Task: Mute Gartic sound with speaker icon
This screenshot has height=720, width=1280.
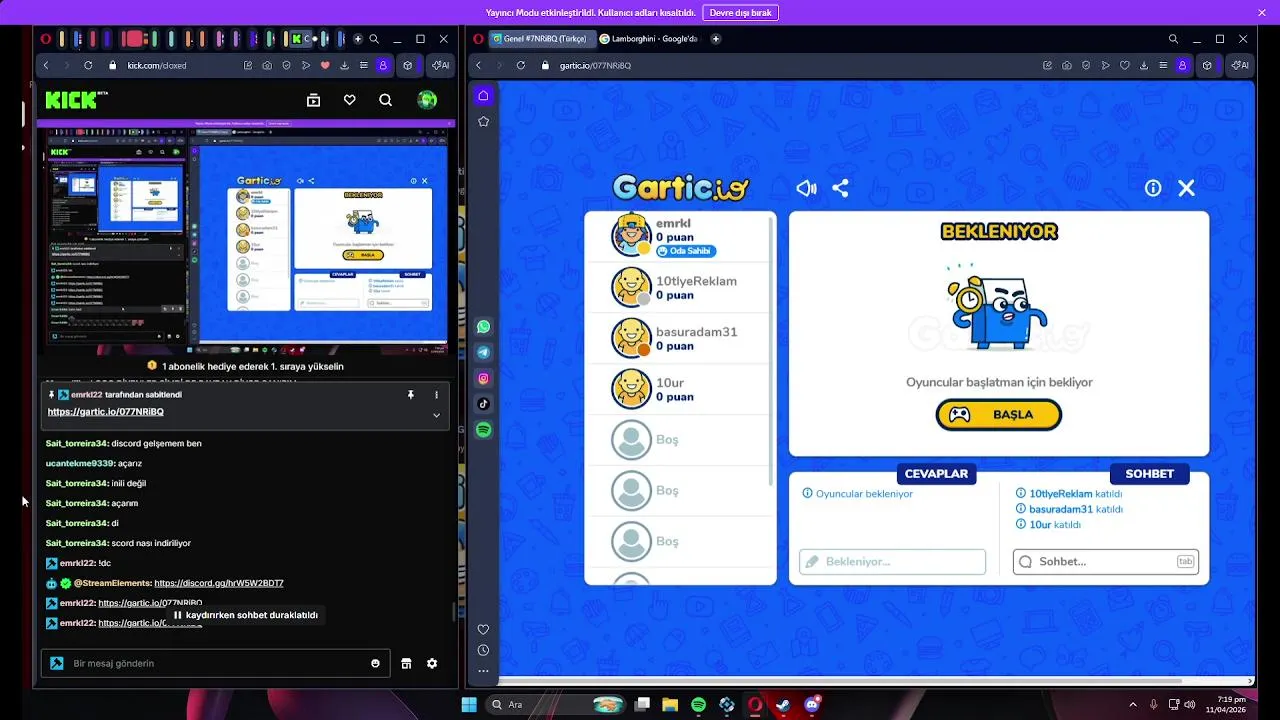Action: 806,188
